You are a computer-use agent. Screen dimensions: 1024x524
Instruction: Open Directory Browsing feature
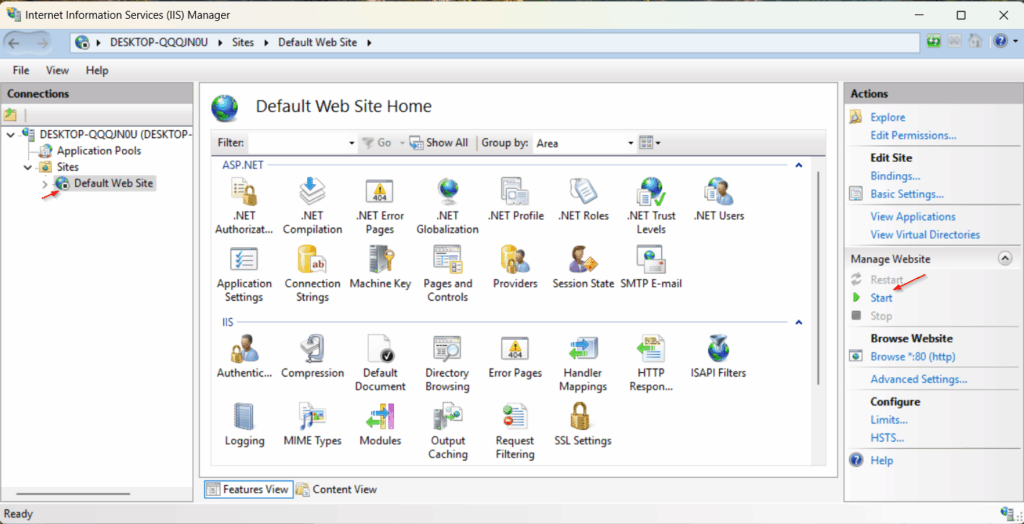(x=447, y=363)
